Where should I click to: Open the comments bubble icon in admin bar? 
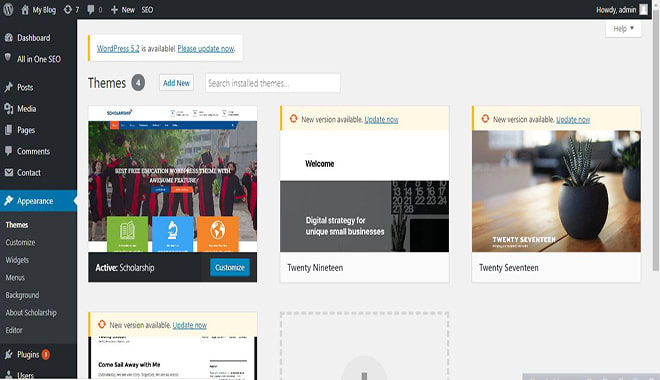90,10
